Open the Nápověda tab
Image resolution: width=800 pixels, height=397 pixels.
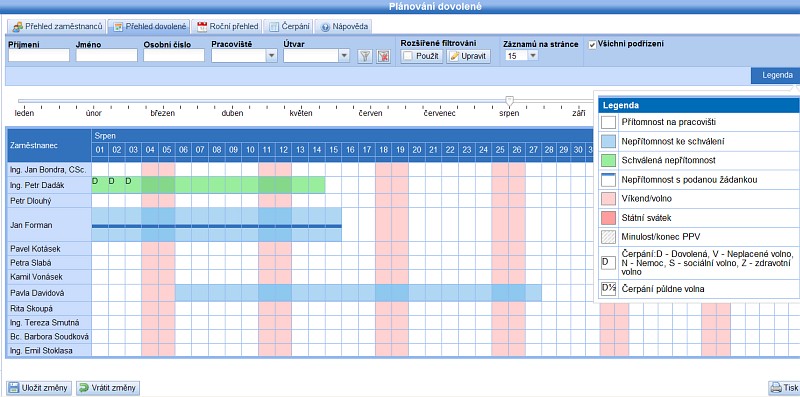coord(343,27)
